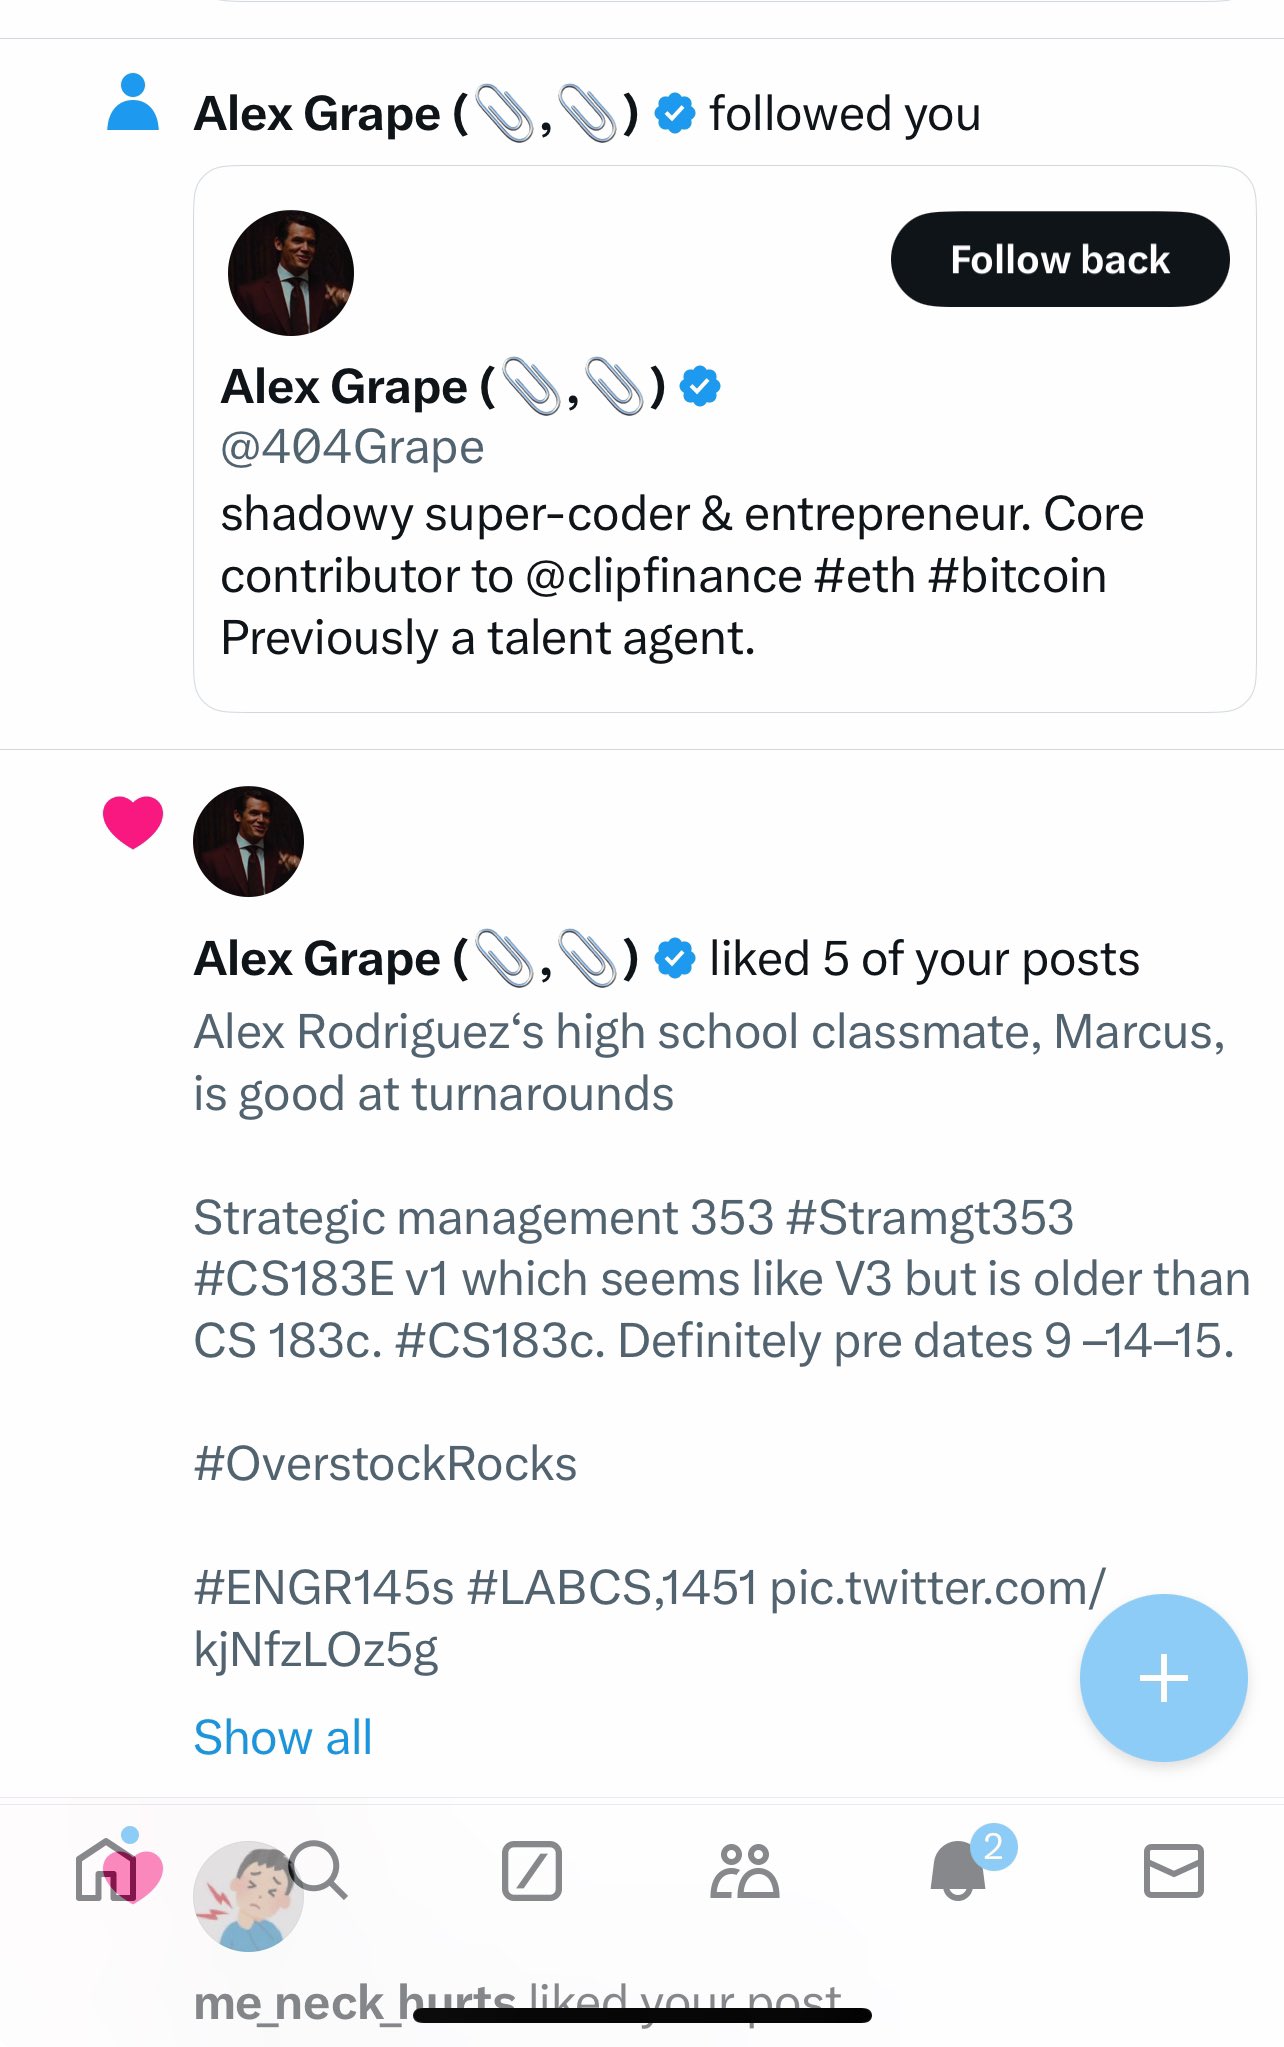The height and width of the screenshot is (2047, 1284).
Task: Tap the #bitcoin hashtag in bio
Action: pyautogui.click(x=1017, y=577)
